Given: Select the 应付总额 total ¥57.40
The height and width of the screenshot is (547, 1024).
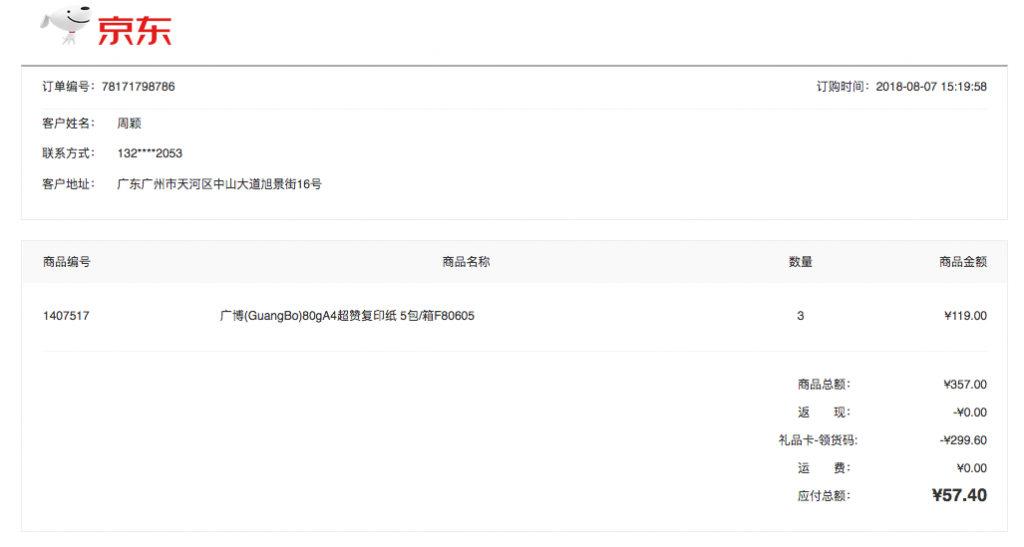Looking at the screenshot, I should tap(958, 495).
